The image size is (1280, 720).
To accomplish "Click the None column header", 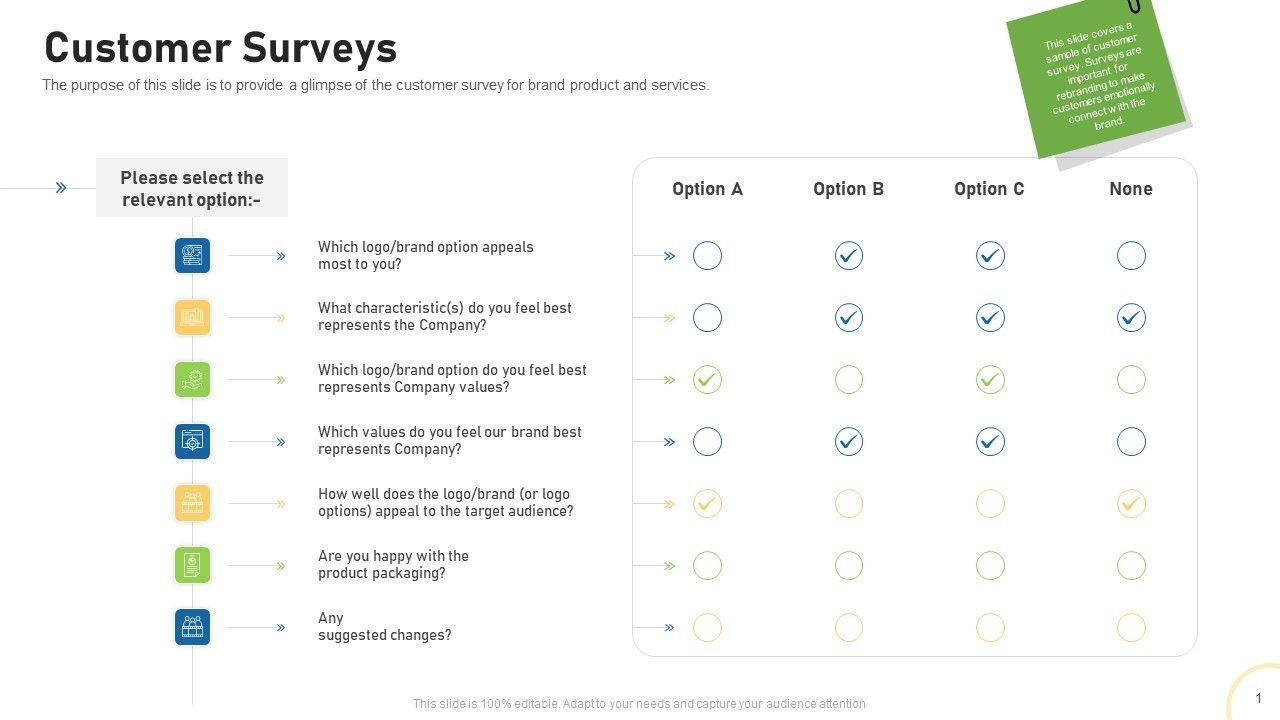I will pyautogui.click(x=1131, y=189).
